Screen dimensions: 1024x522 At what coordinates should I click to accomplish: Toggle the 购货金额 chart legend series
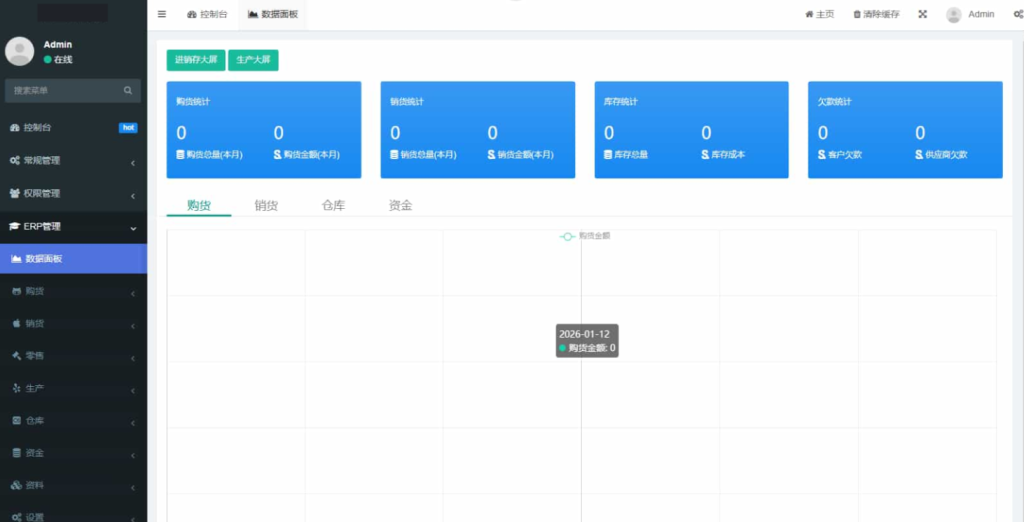click(584, 236)
